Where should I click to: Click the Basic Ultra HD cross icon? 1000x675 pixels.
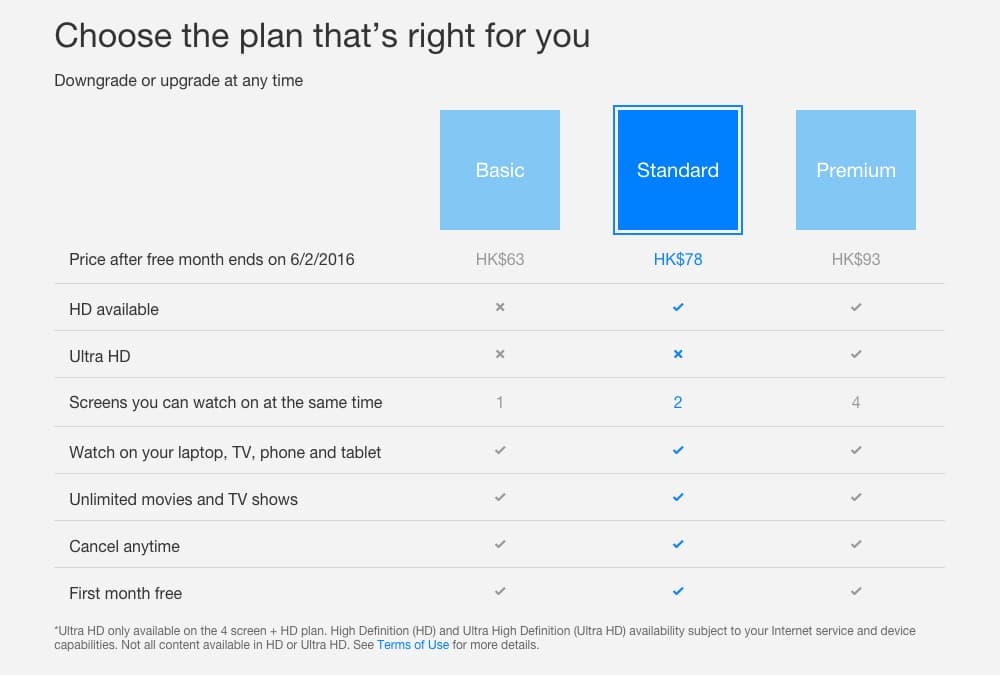[500, 354]
